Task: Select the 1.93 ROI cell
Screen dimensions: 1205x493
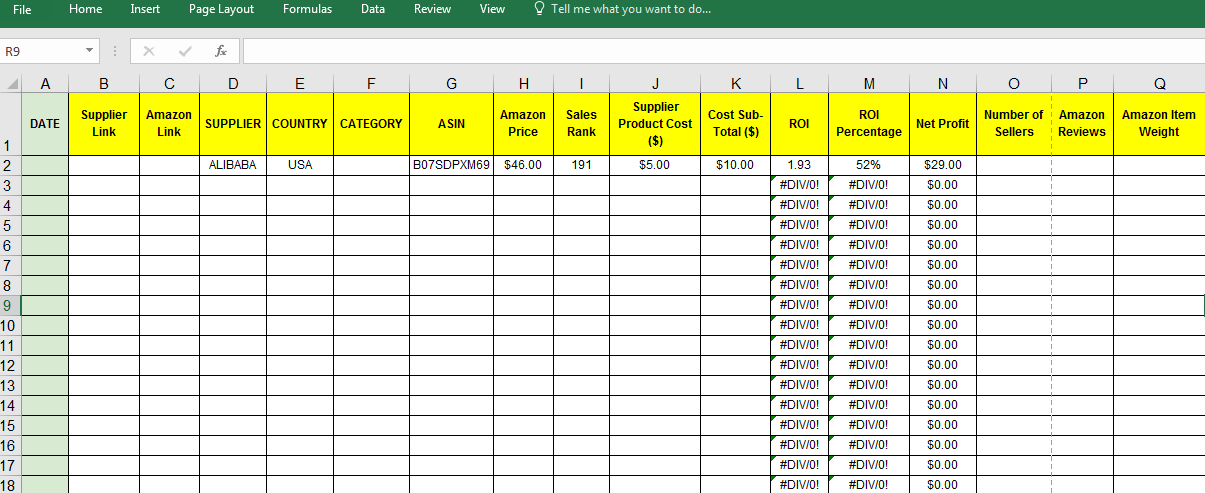Action: click(799, 165)
